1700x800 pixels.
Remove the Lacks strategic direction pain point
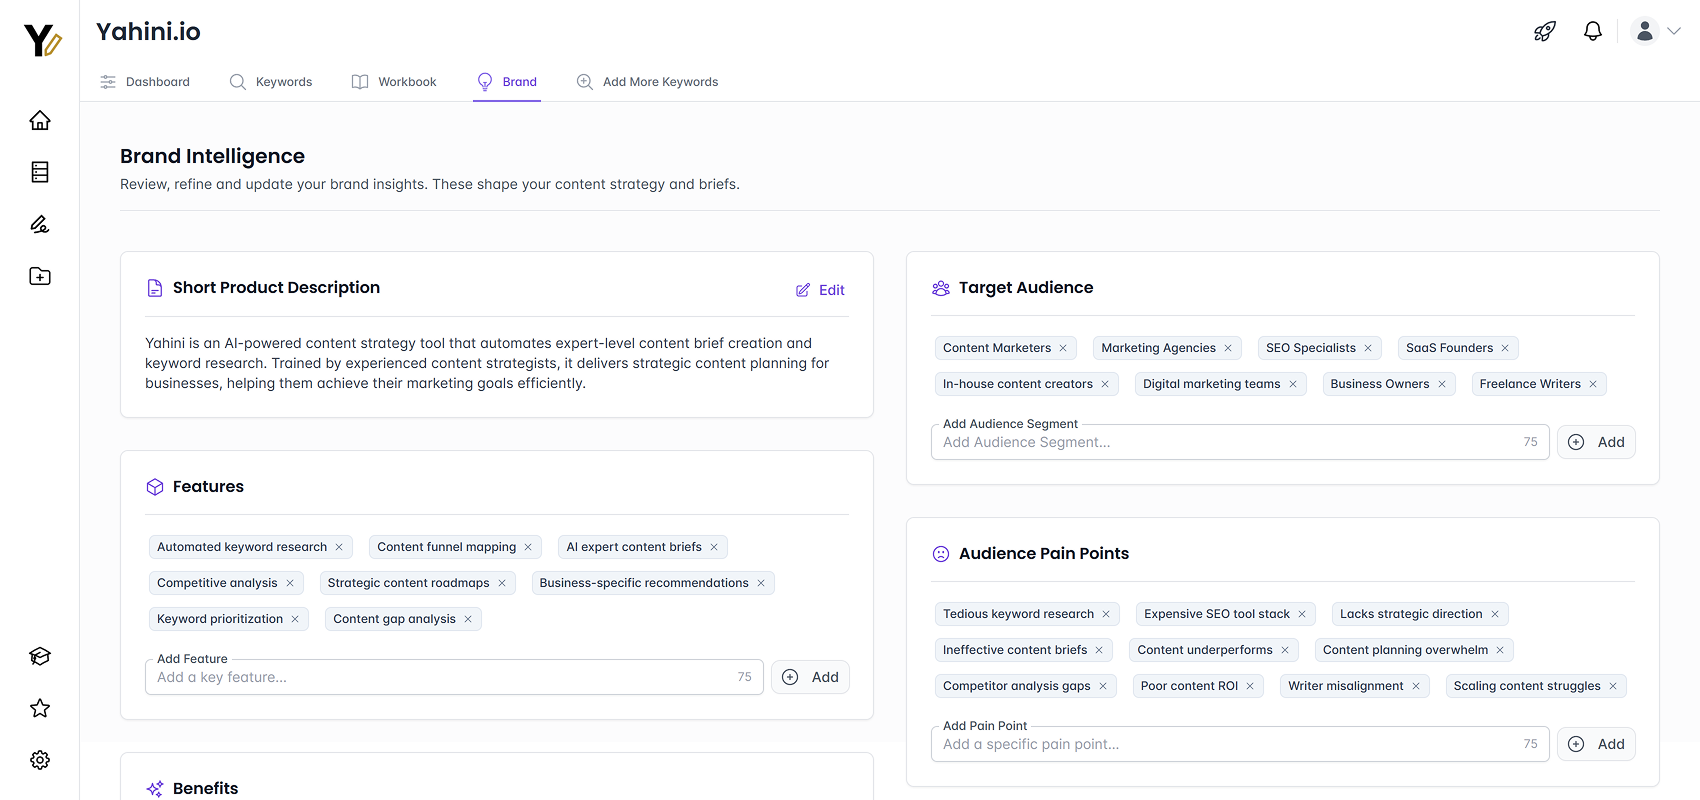coord(1495,614)
